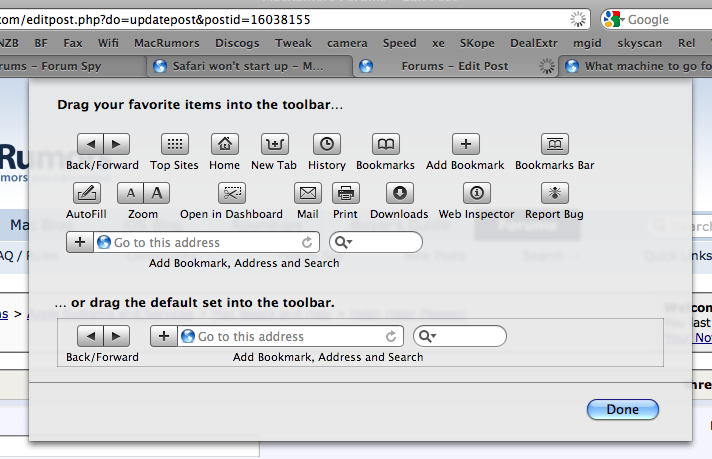
Task: Open the Tweak bookmark
Action: click(293, 43)
